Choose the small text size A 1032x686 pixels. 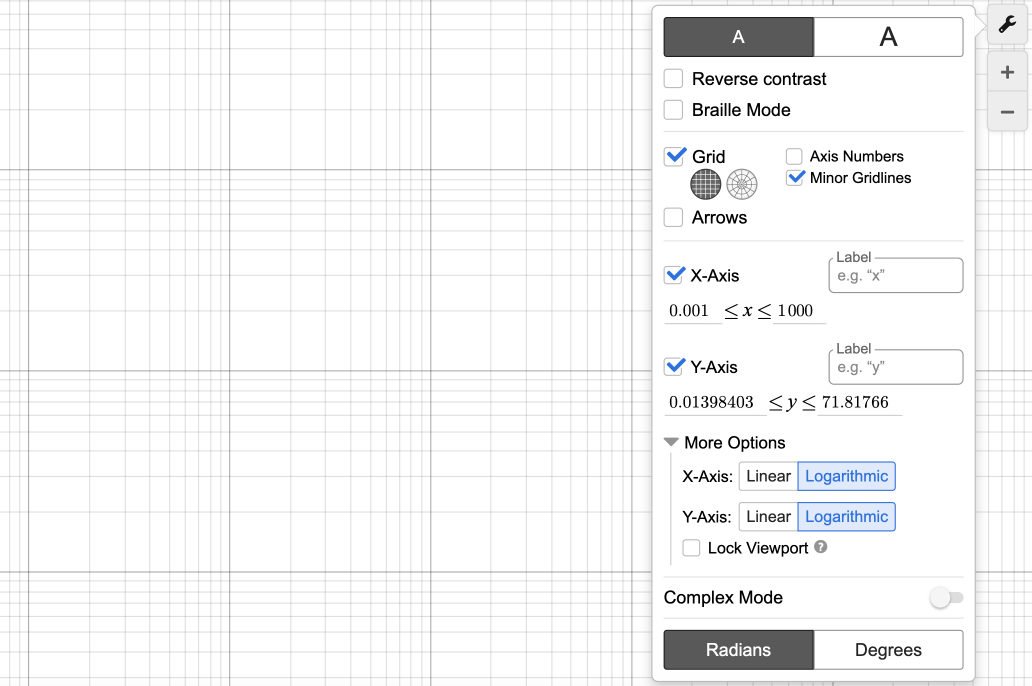pyautogui.click(x=738, y=37)
